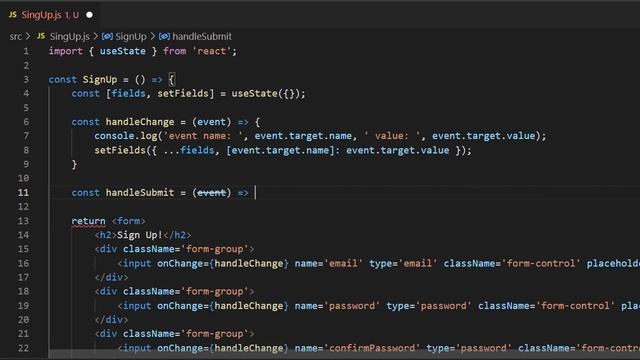Click the symbol icon before handleSubmit breadcrumb
640x360 pixels.
click(164, 36)
